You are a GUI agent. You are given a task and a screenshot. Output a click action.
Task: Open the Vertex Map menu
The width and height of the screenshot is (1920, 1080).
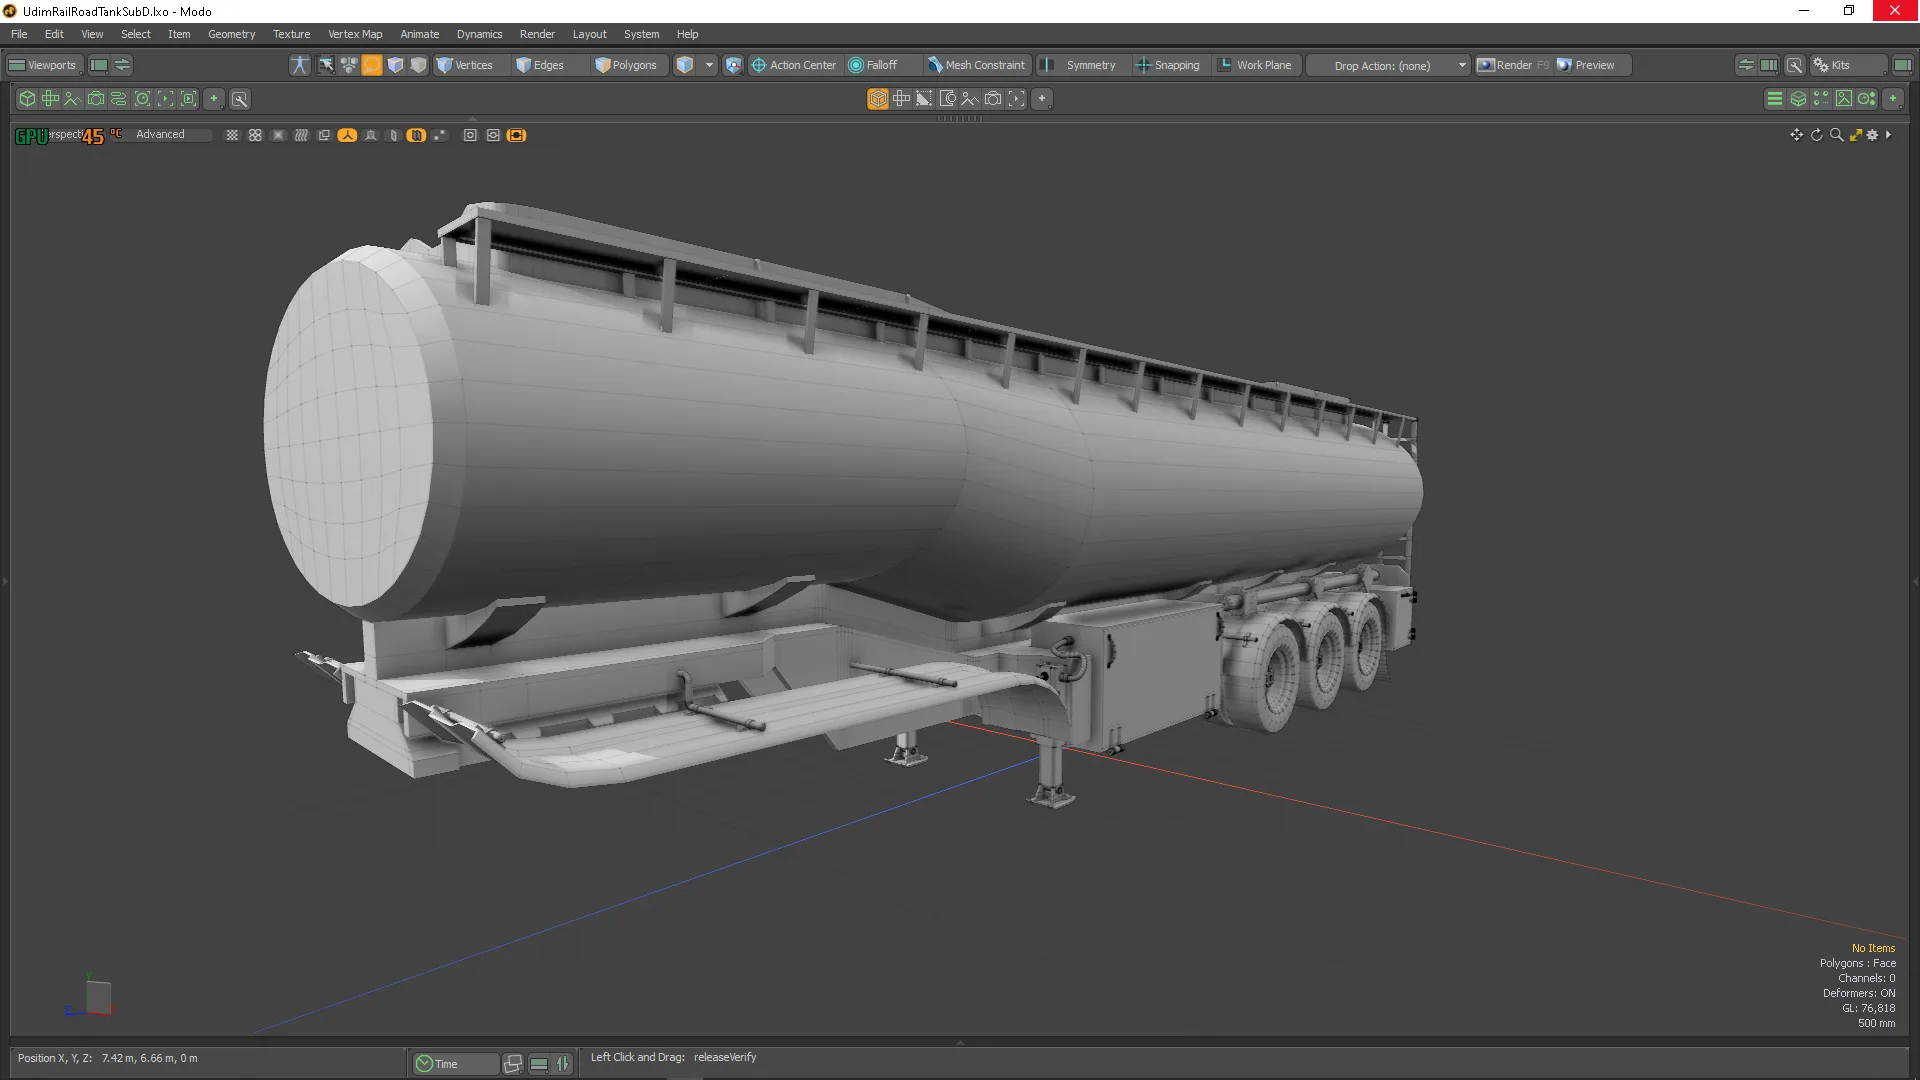(355, 34)
